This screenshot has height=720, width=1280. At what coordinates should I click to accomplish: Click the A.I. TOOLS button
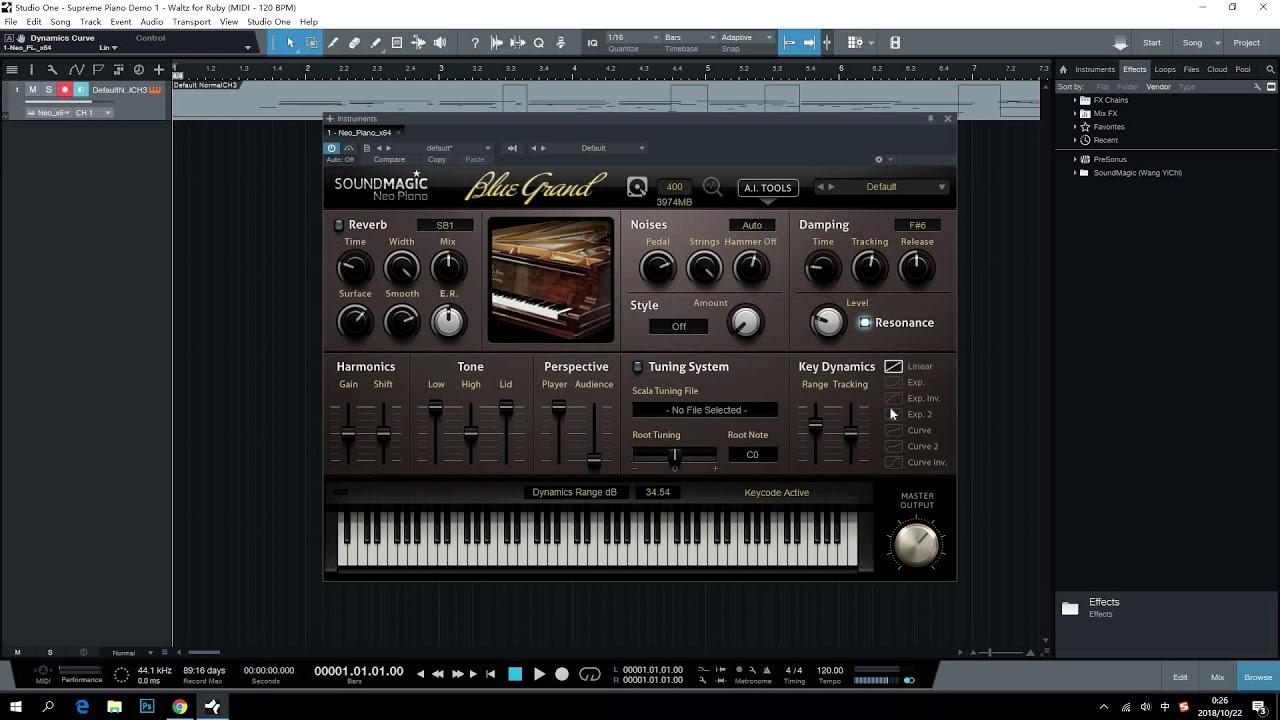767,188
